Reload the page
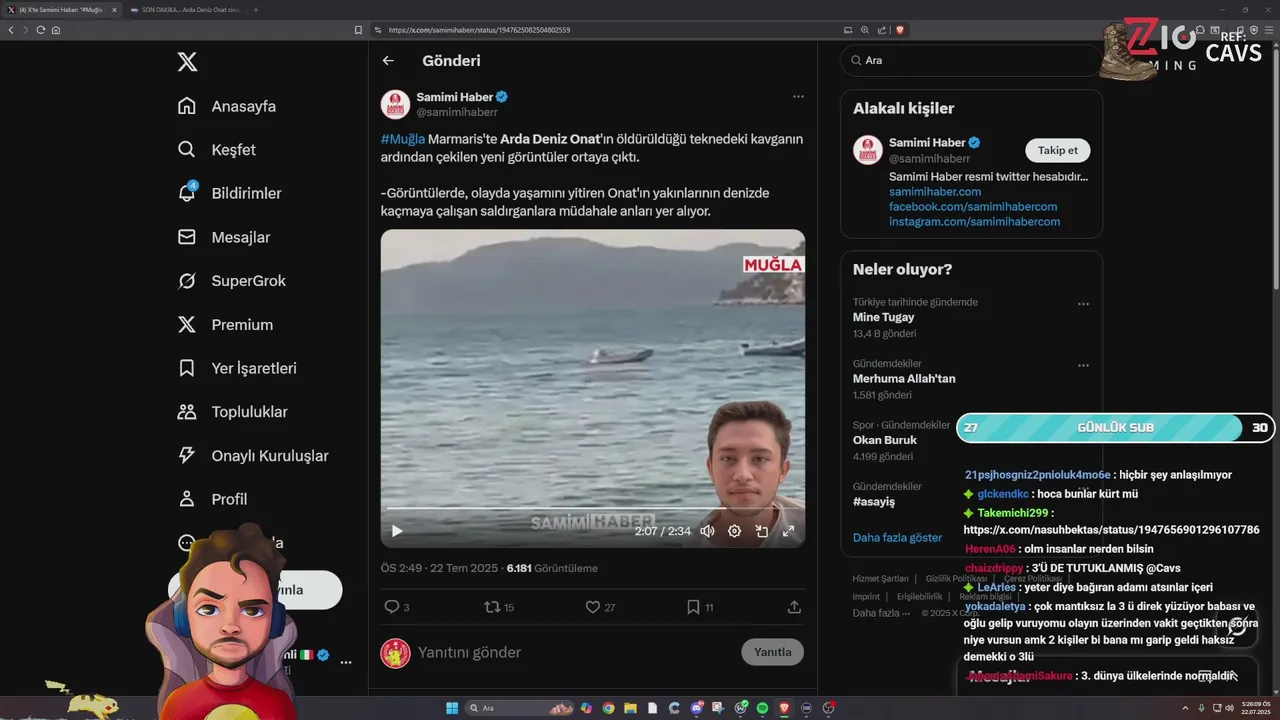 click(x=41, y=30)
